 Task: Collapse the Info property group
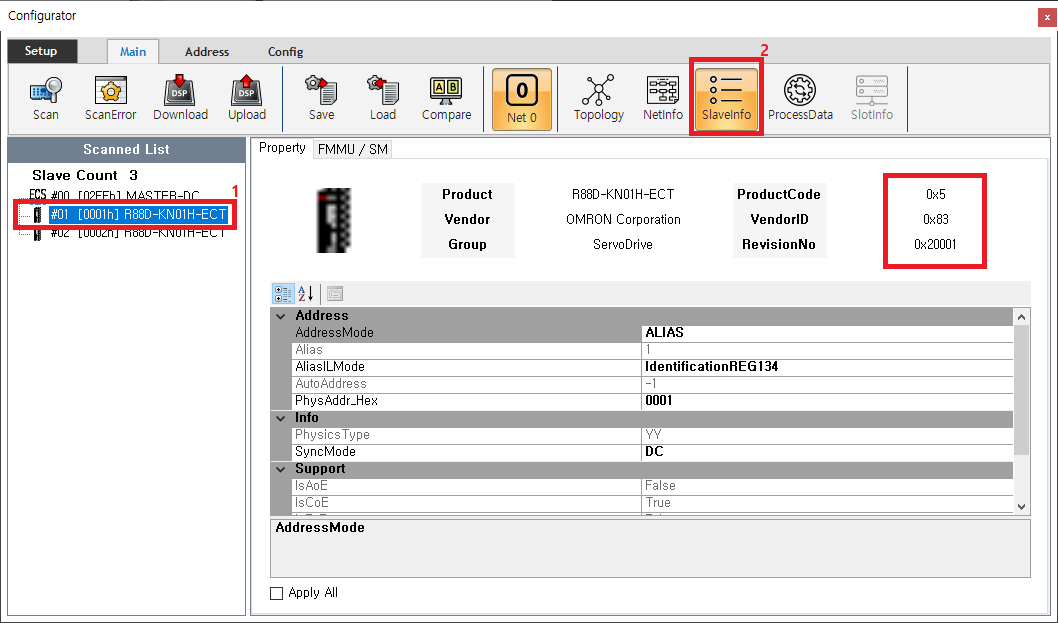[x=280, y=418]
